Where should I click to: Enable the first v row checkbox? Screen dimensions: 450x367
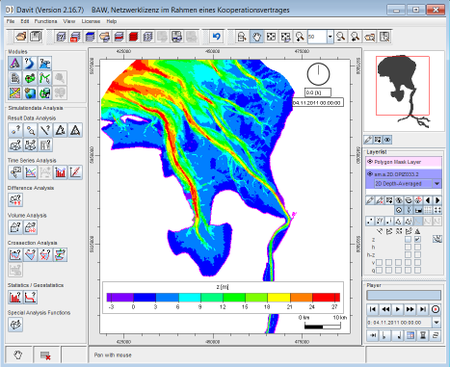pos(379,263)
